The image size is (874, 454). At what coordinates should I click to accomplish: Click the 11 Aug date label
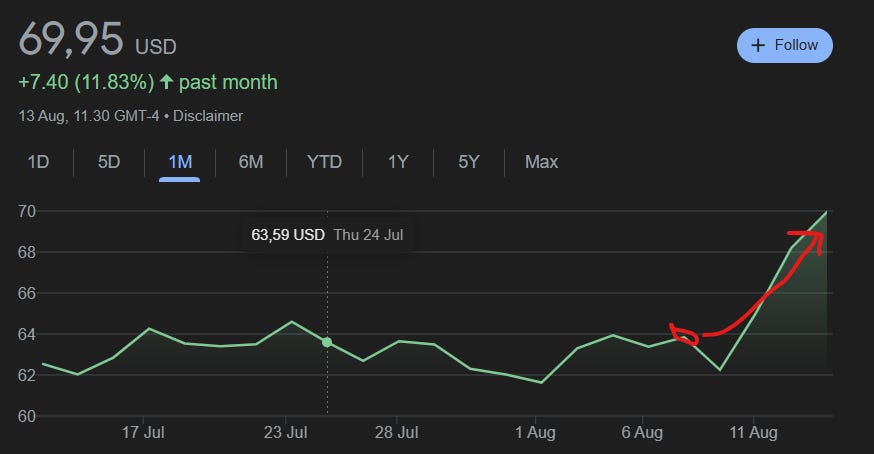[753, 432]
